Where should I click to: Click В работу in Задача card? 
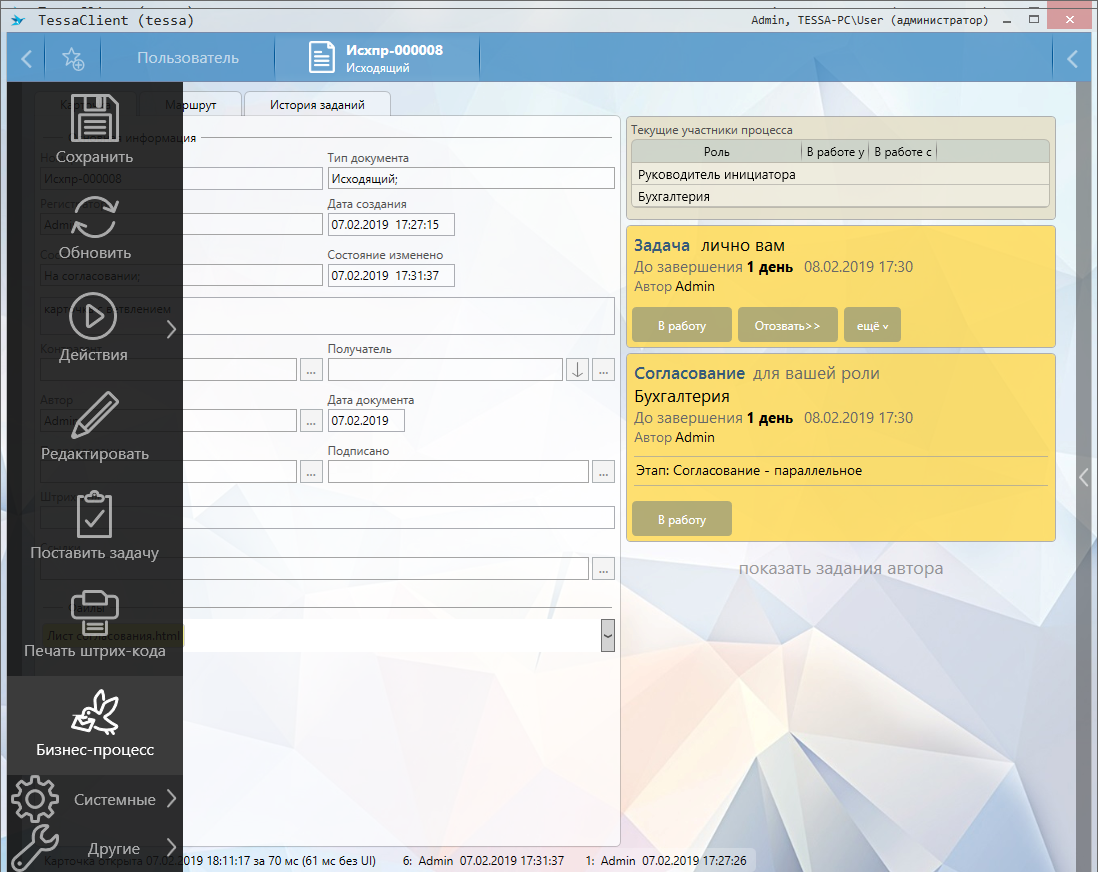pos(681,325)
